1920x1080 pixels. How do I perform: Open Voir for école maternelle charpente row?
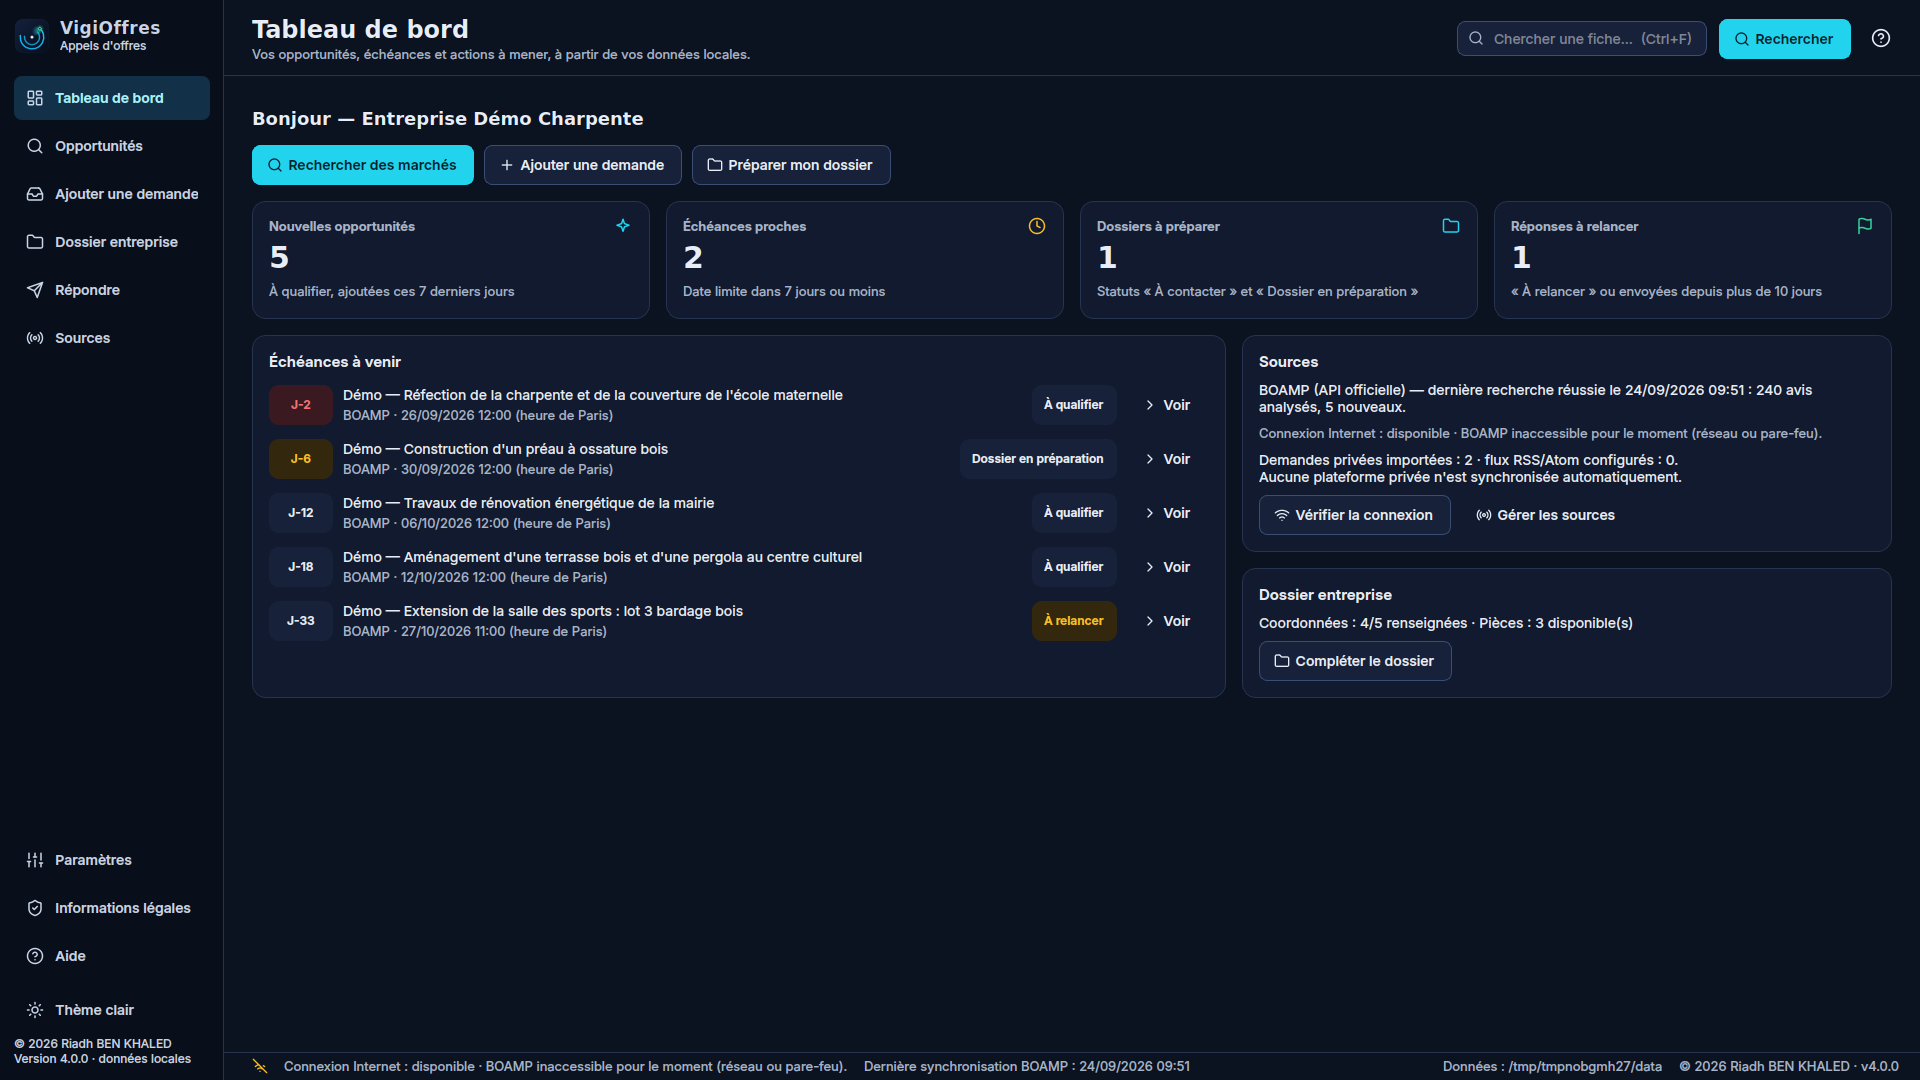(1168, 405)
